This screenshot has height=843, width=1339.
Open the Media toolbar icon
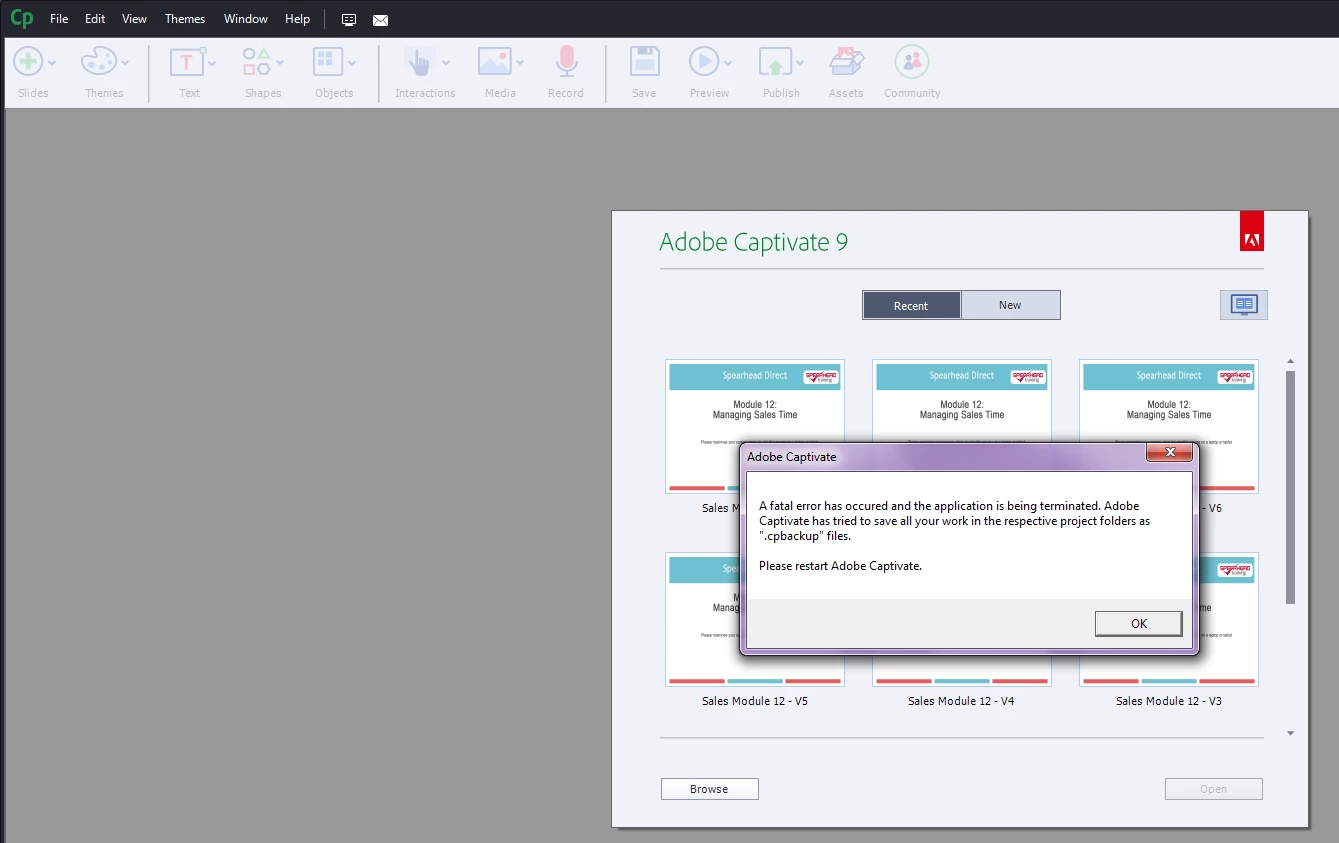[x=494, y=62]
